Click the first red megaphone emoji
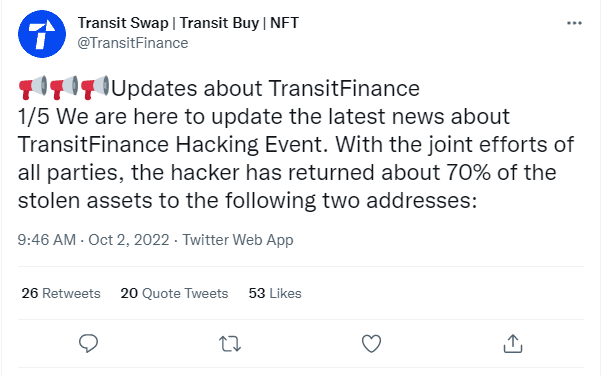The image size is (605, 376). pyautogui.click(x=33, y=87)
